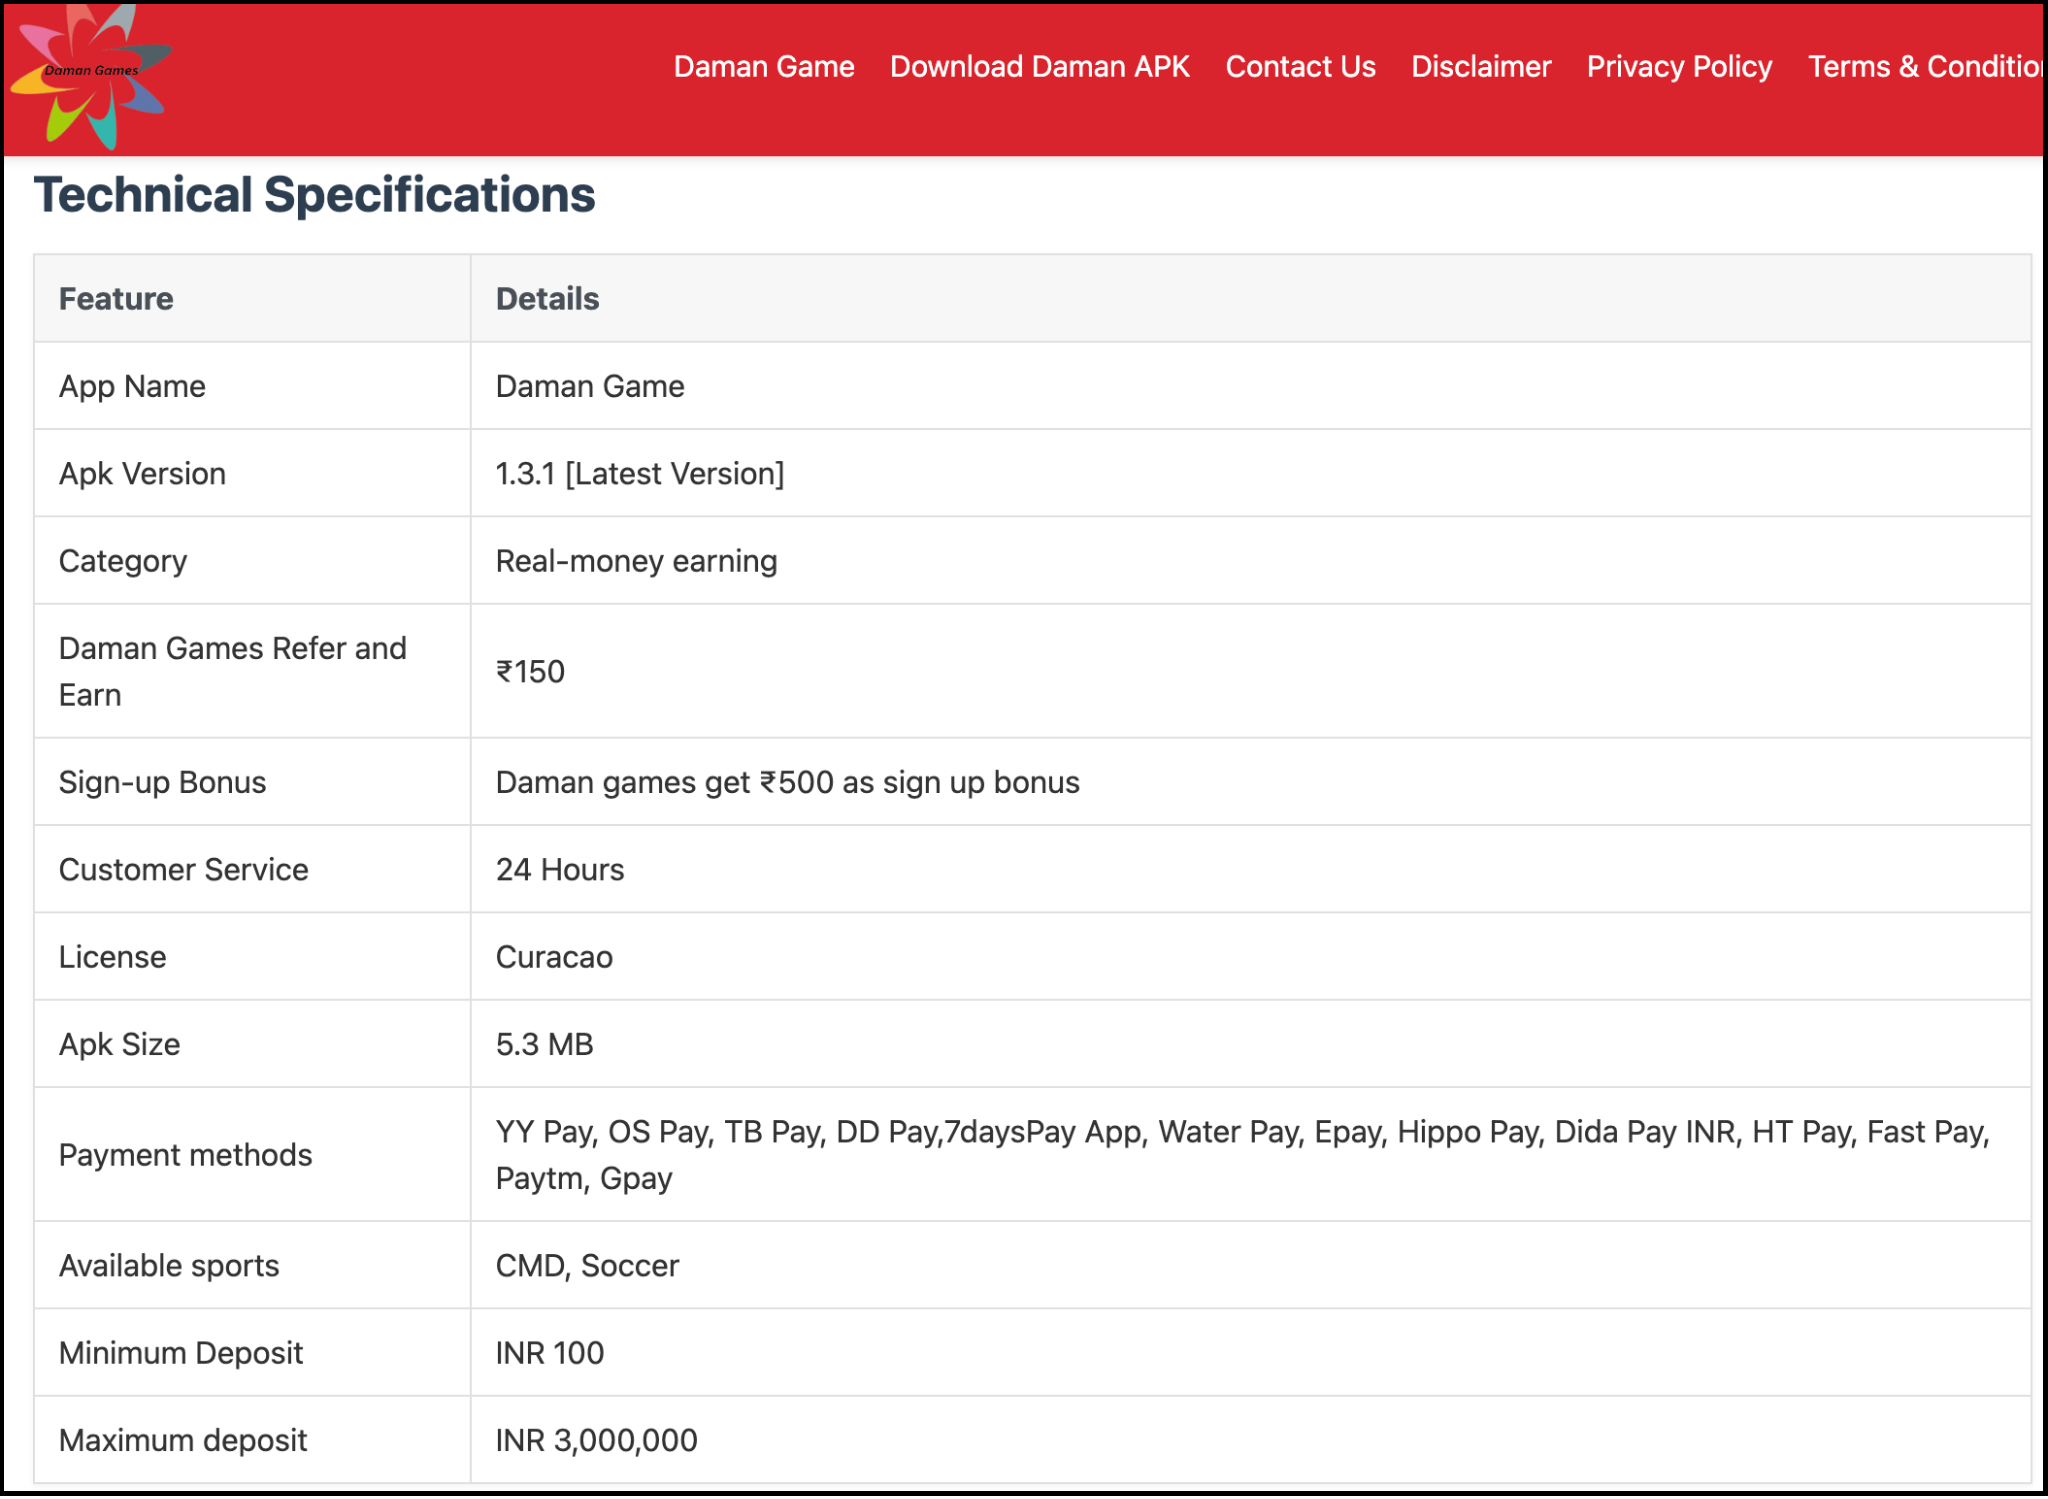Click the Daman Games Refer and Earn row
Image resolution: width=2048 pixels, height=1499 pixels.
233,670
